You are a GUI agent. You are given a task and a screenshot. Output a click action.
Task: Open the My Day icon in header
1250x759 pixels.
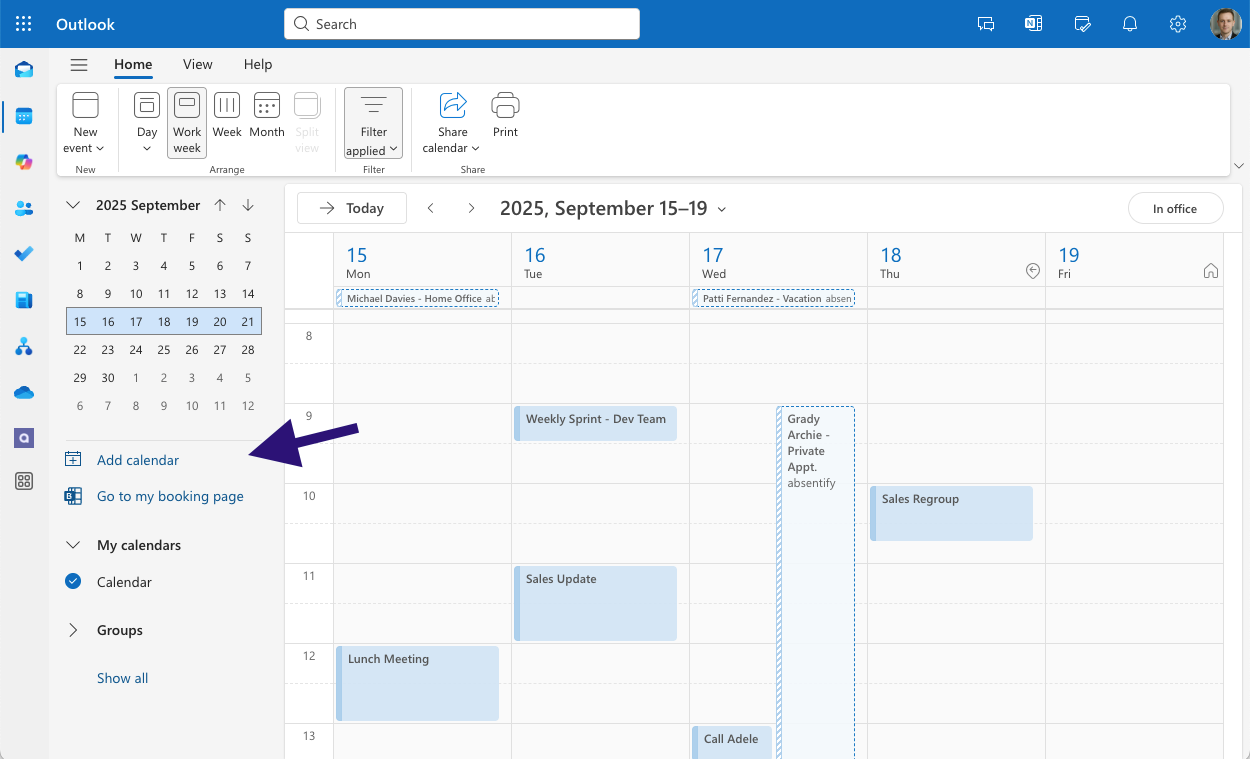1082,24
